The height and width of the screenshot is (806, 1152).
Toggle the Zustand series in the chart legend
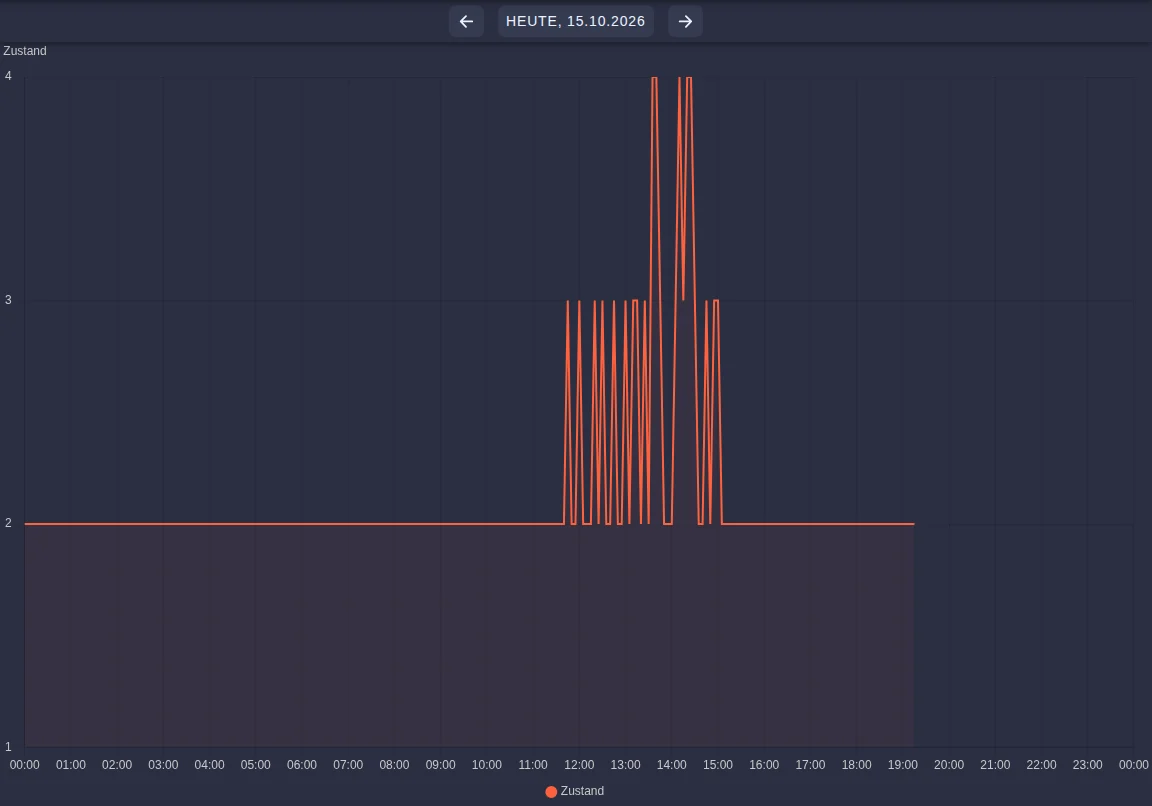[575, 791]
